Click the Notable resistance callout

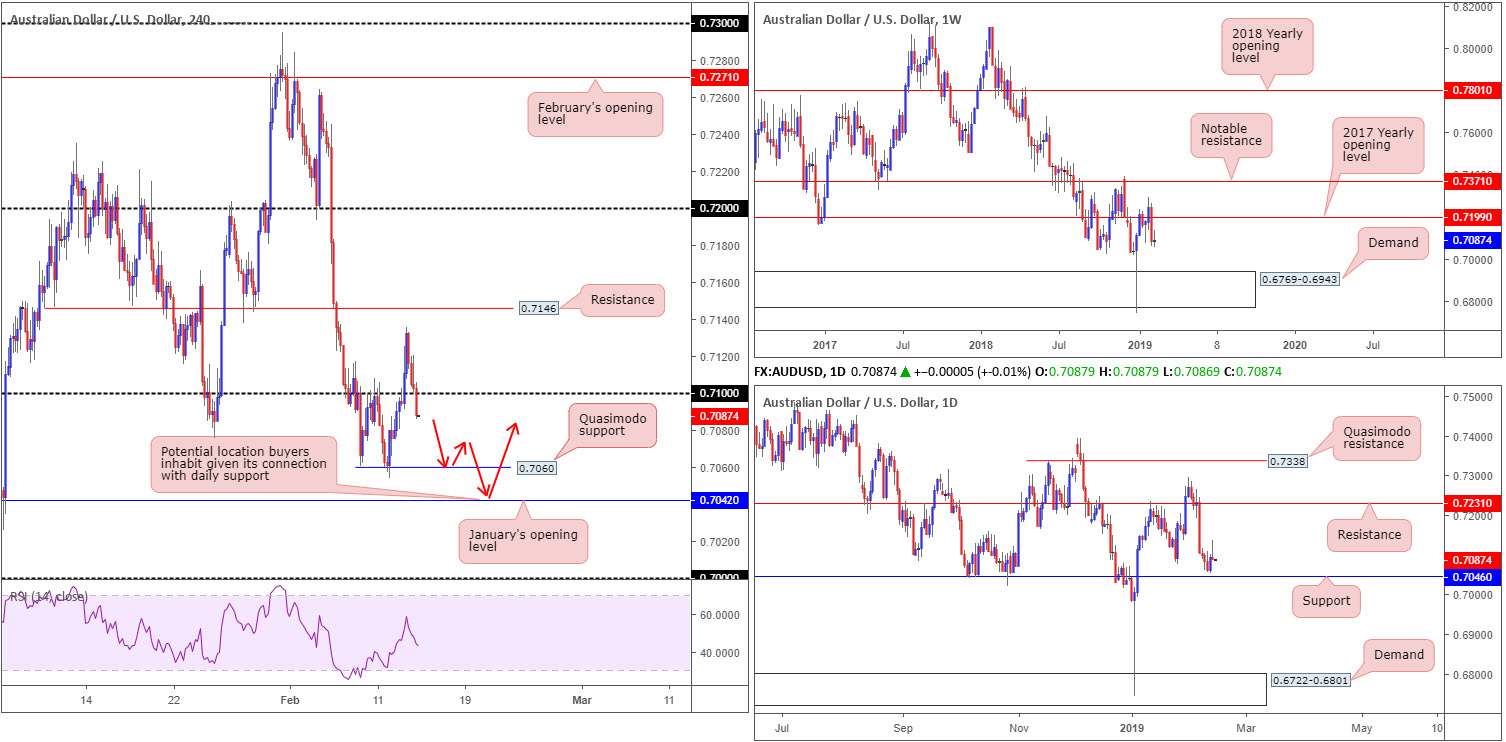tap(1231, 137)
